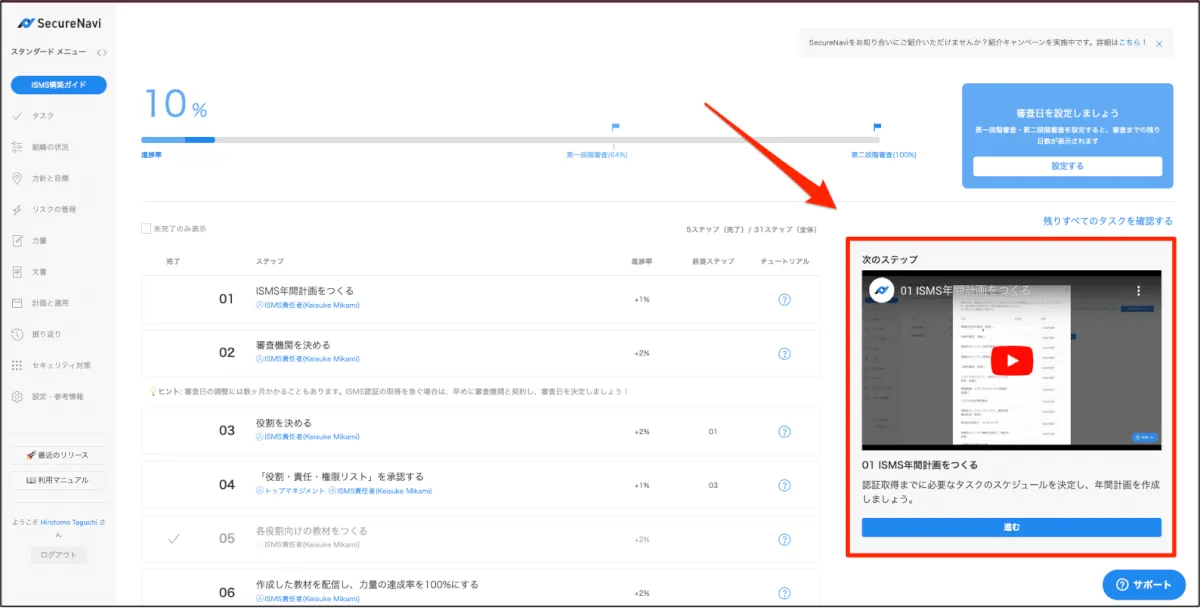Open リスクの管理 in the sidebar
1200x608 pixels.
pos(53,210)
